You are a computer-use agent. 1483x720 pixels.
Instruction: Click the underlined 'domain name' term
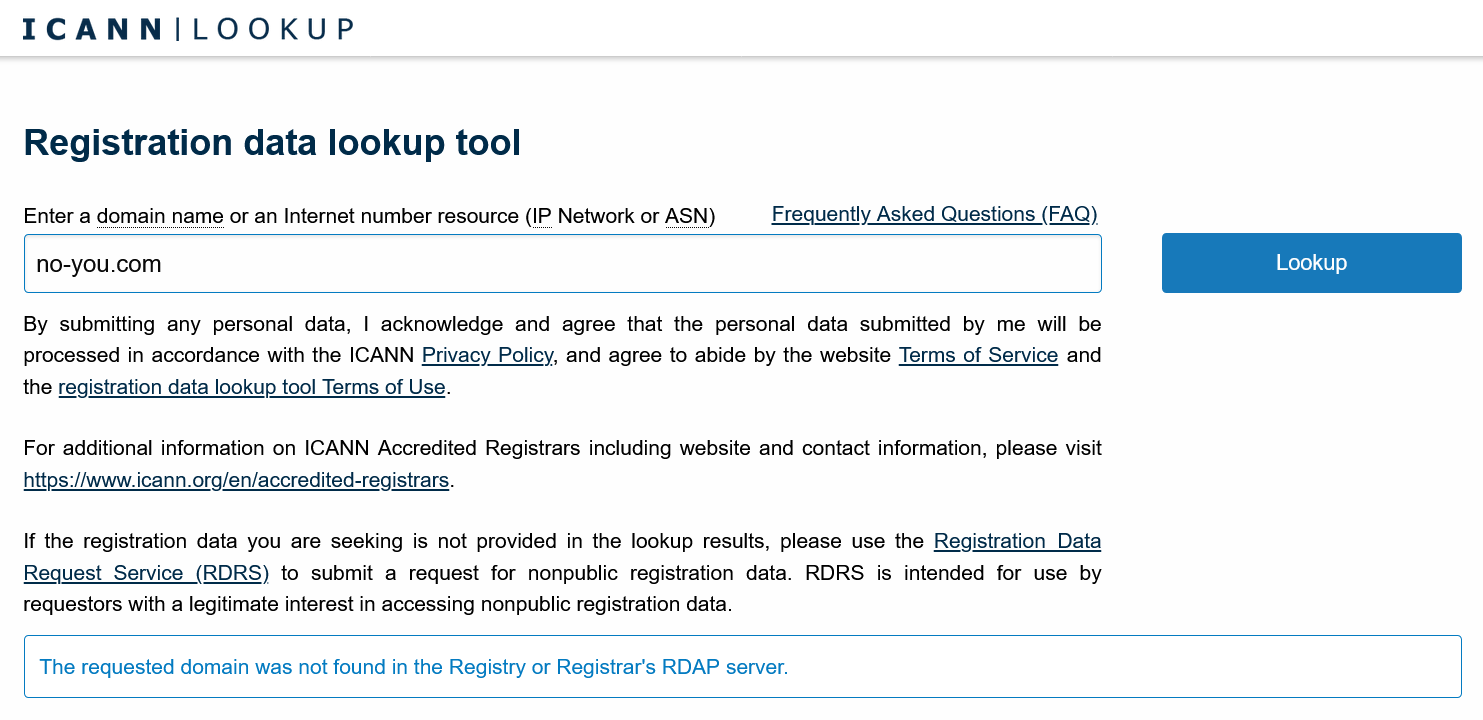160,216
